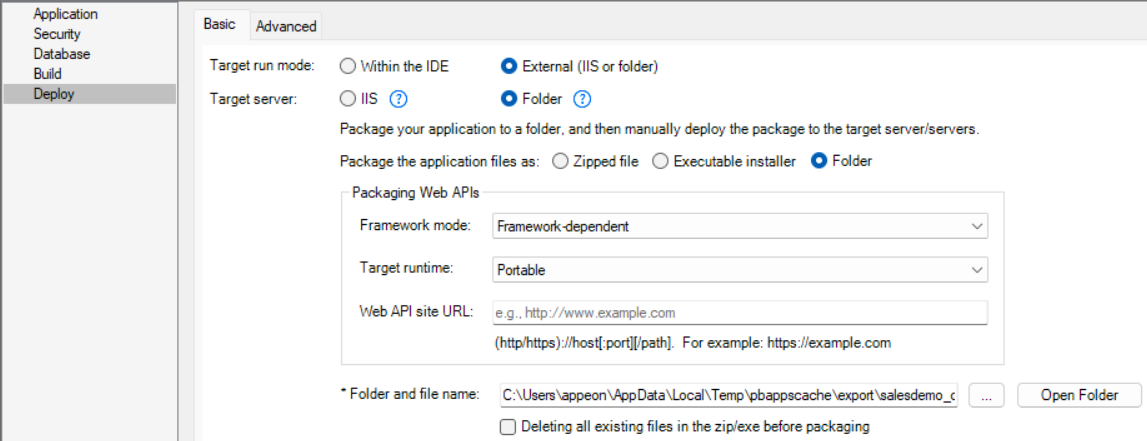Switch to the Basic tab
Viewport: 1147px width, 441px height.
[x=219, y=25]
